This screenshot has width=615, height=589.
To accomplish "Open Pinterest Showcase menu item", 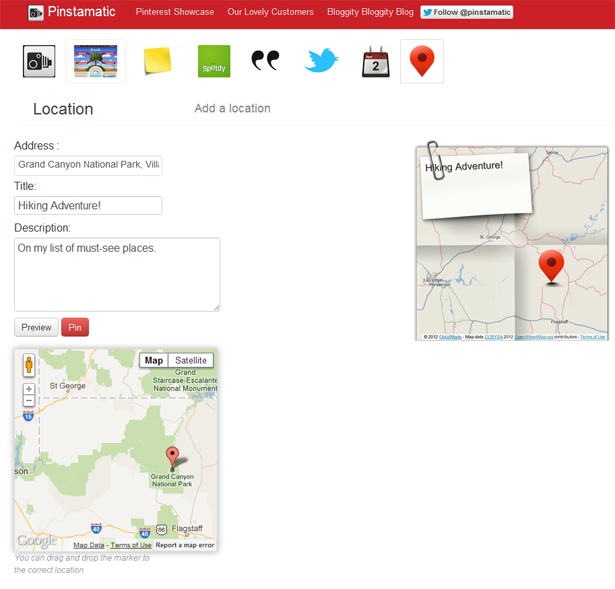I will click(x=175, y=12).
